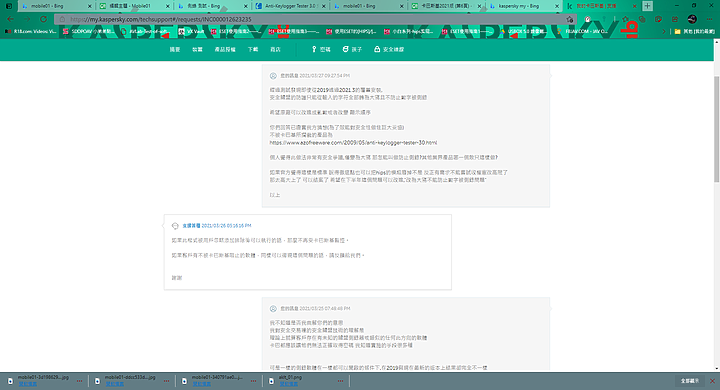Expand the bookmarks overflow chevron
The width and height of the screenshot is (720, 390).
664,31
